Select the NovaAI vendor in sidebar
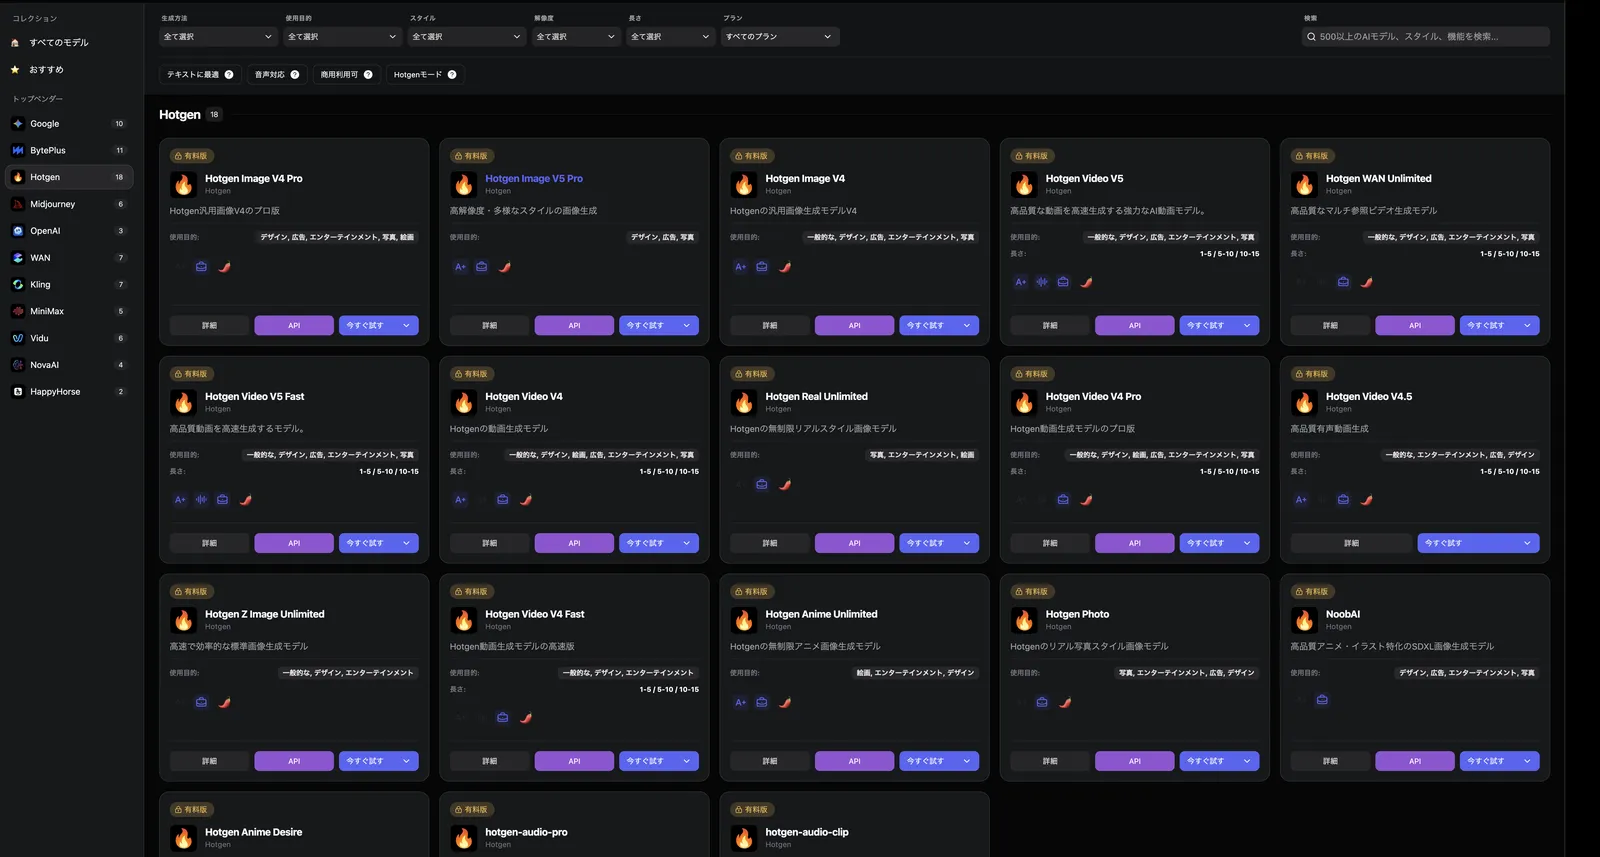This screenshot has height=857, width=1600. click(x=70, y=365)
